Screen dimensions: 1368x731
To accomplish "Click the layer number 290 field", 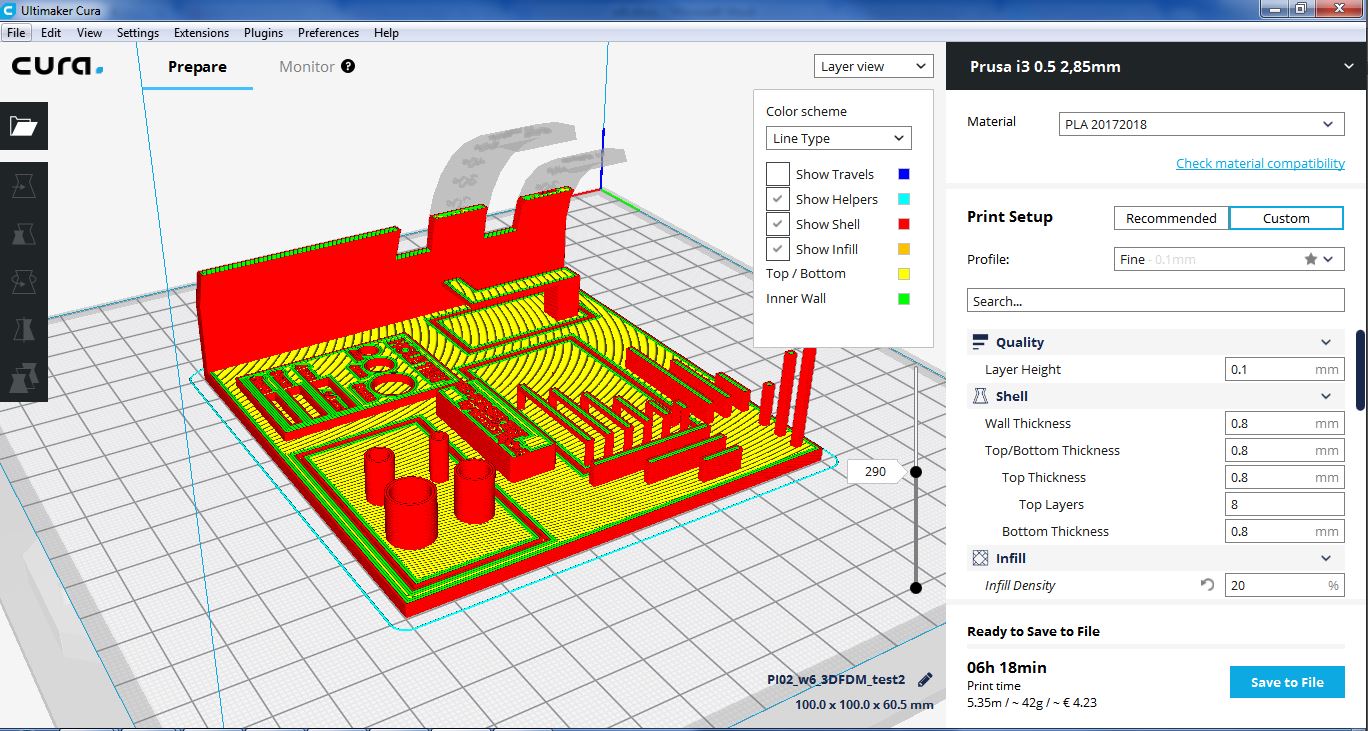I will pyautogui.click(x=875, y=471).
